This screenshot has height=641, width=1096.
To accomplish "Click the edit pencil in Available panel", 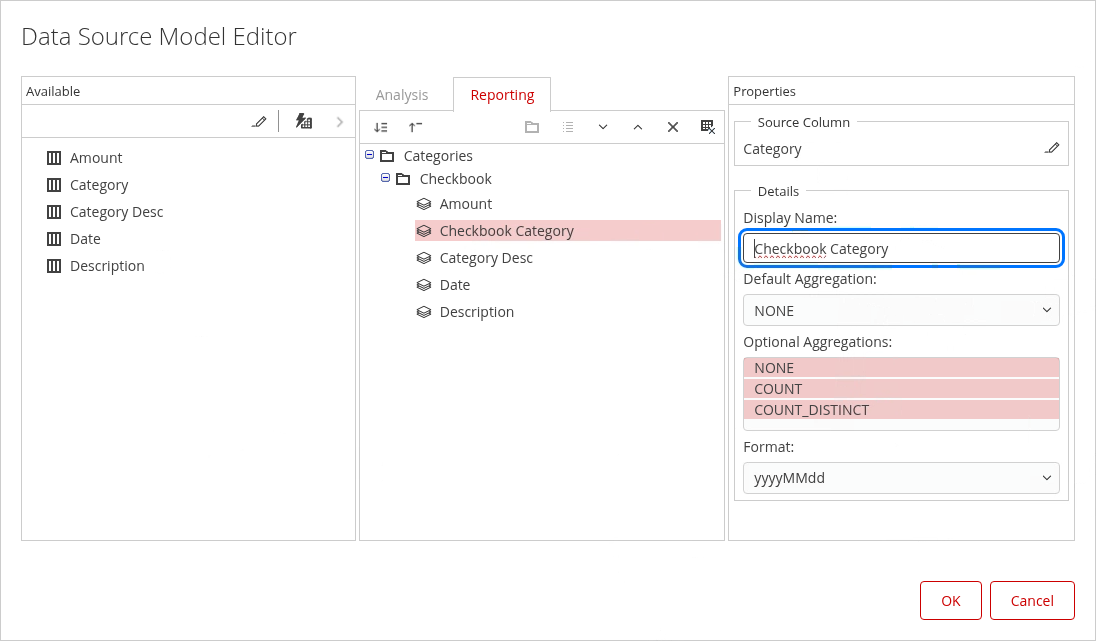I will (260, 122).
